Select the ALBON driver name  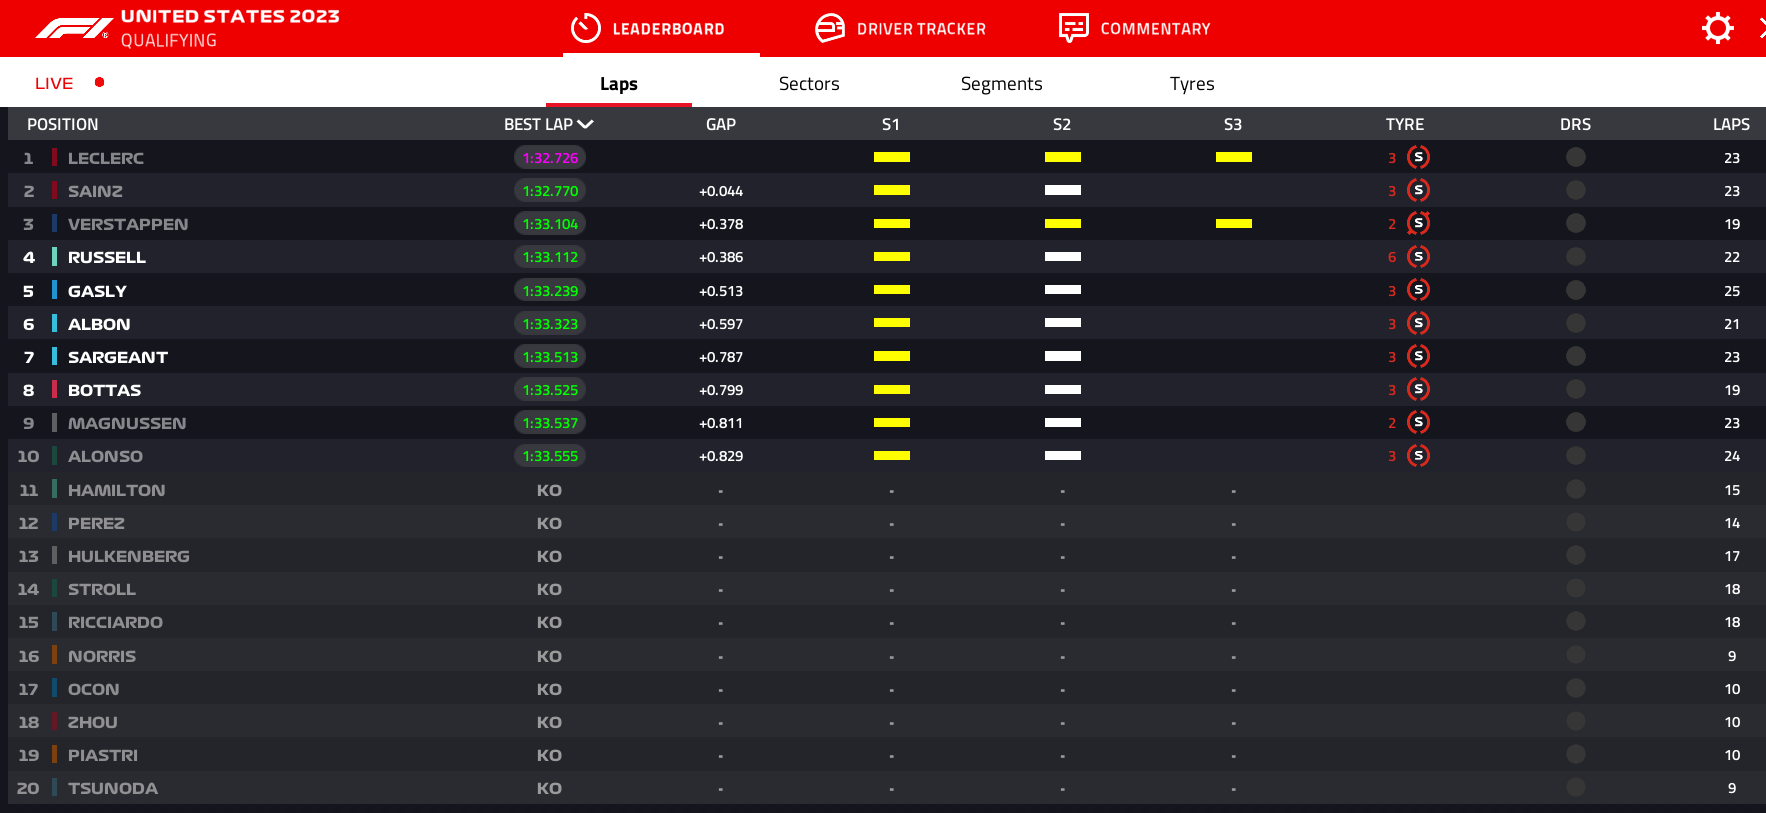(99, 324)
